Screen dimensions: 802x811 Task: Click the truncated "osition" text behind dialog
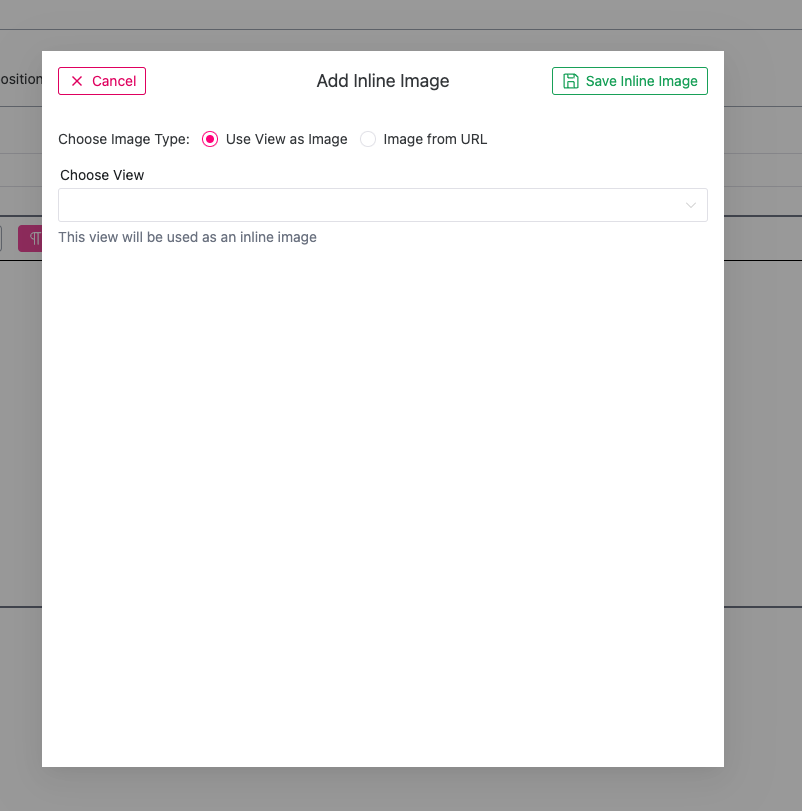point(20,79)
